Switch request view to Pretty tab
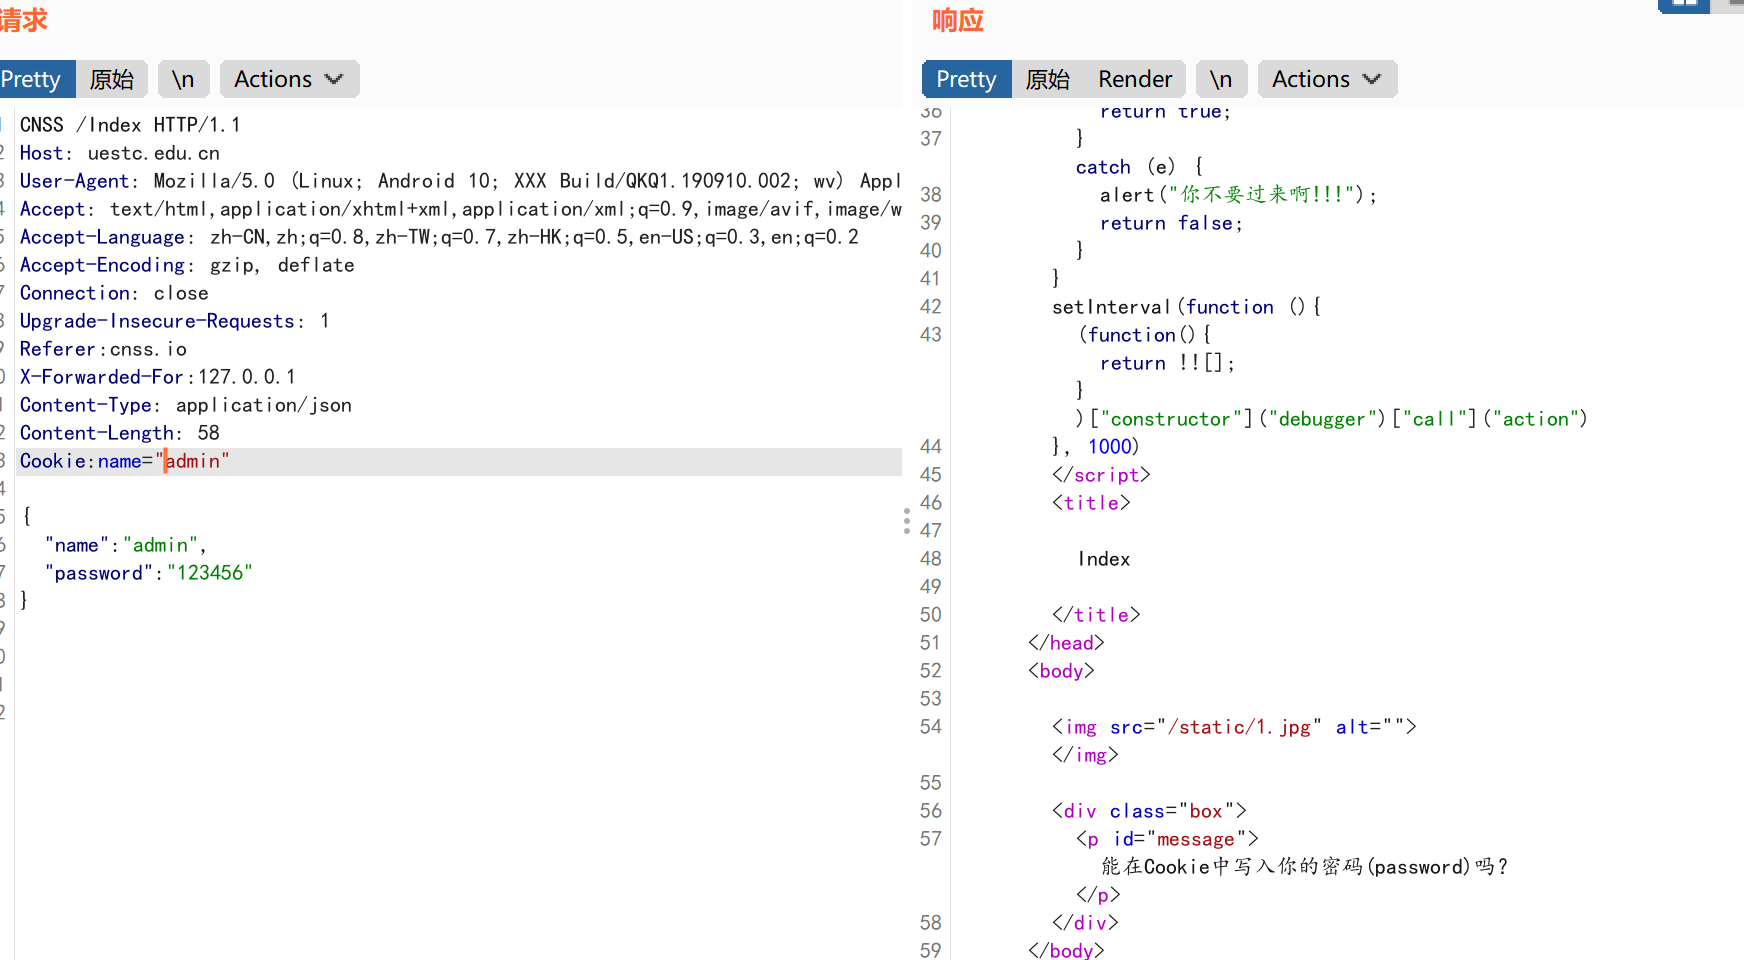The width and height of the screenshot is (1744, 960). pyautogui.click(x=33, y=79)
